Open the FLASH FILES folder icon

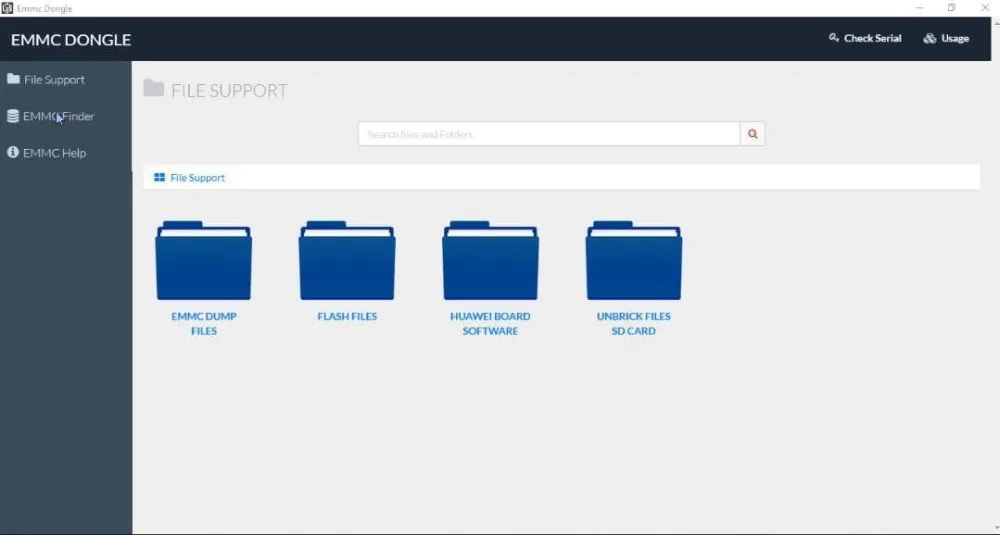(x=347, y=260)
